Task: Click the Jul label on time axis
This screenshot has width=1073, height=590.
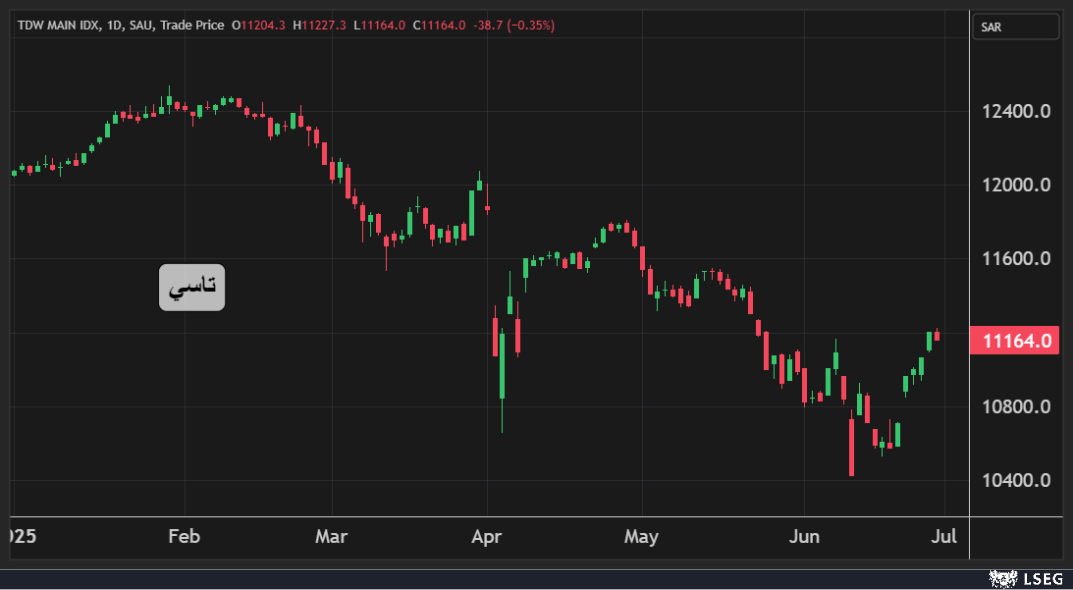Action: (x=945, y=537)
